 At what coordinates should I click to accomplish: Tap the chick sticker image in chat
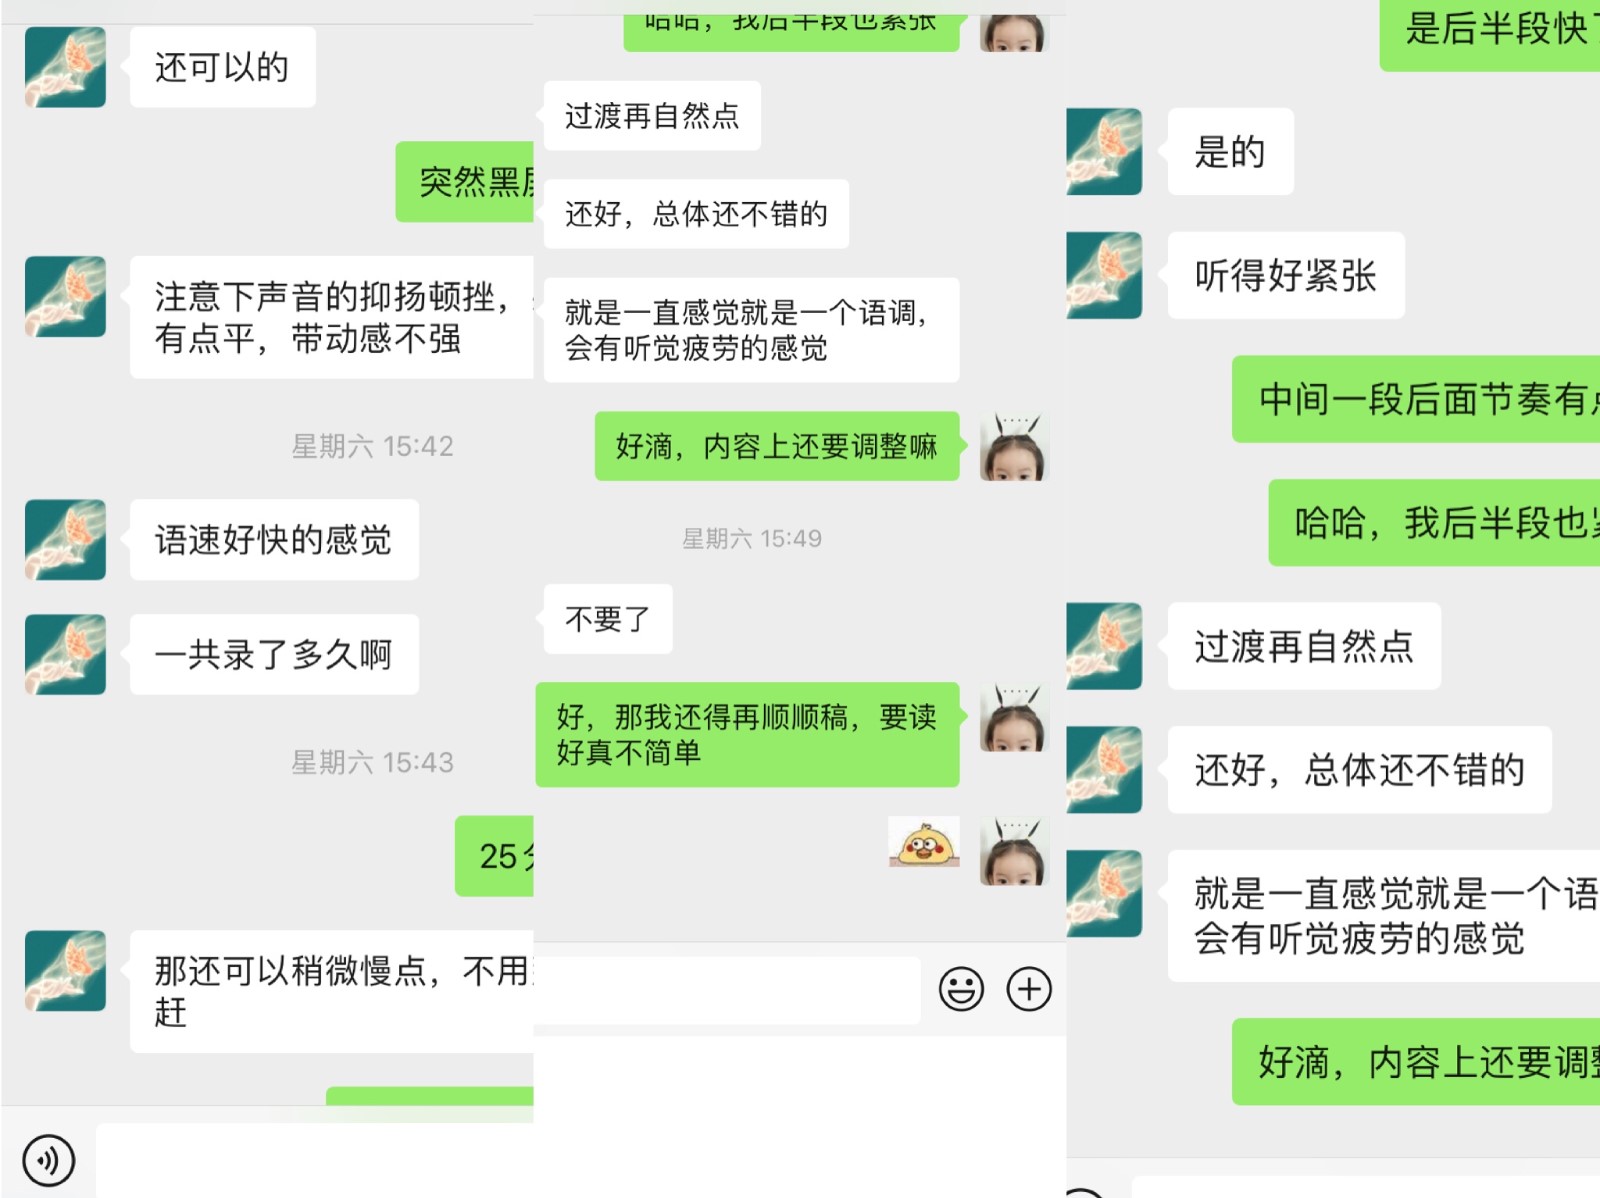pos(924,842)
